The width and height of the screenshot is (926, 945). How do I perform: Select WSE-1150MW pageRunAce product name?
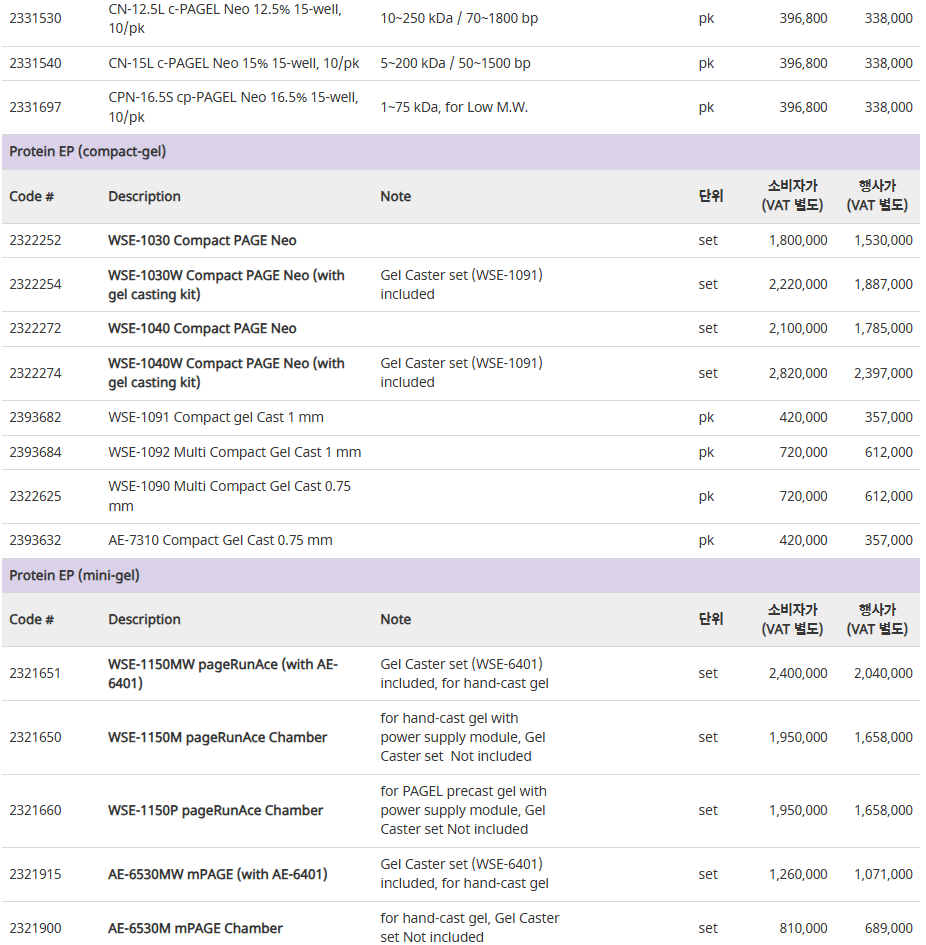point(222,673)
